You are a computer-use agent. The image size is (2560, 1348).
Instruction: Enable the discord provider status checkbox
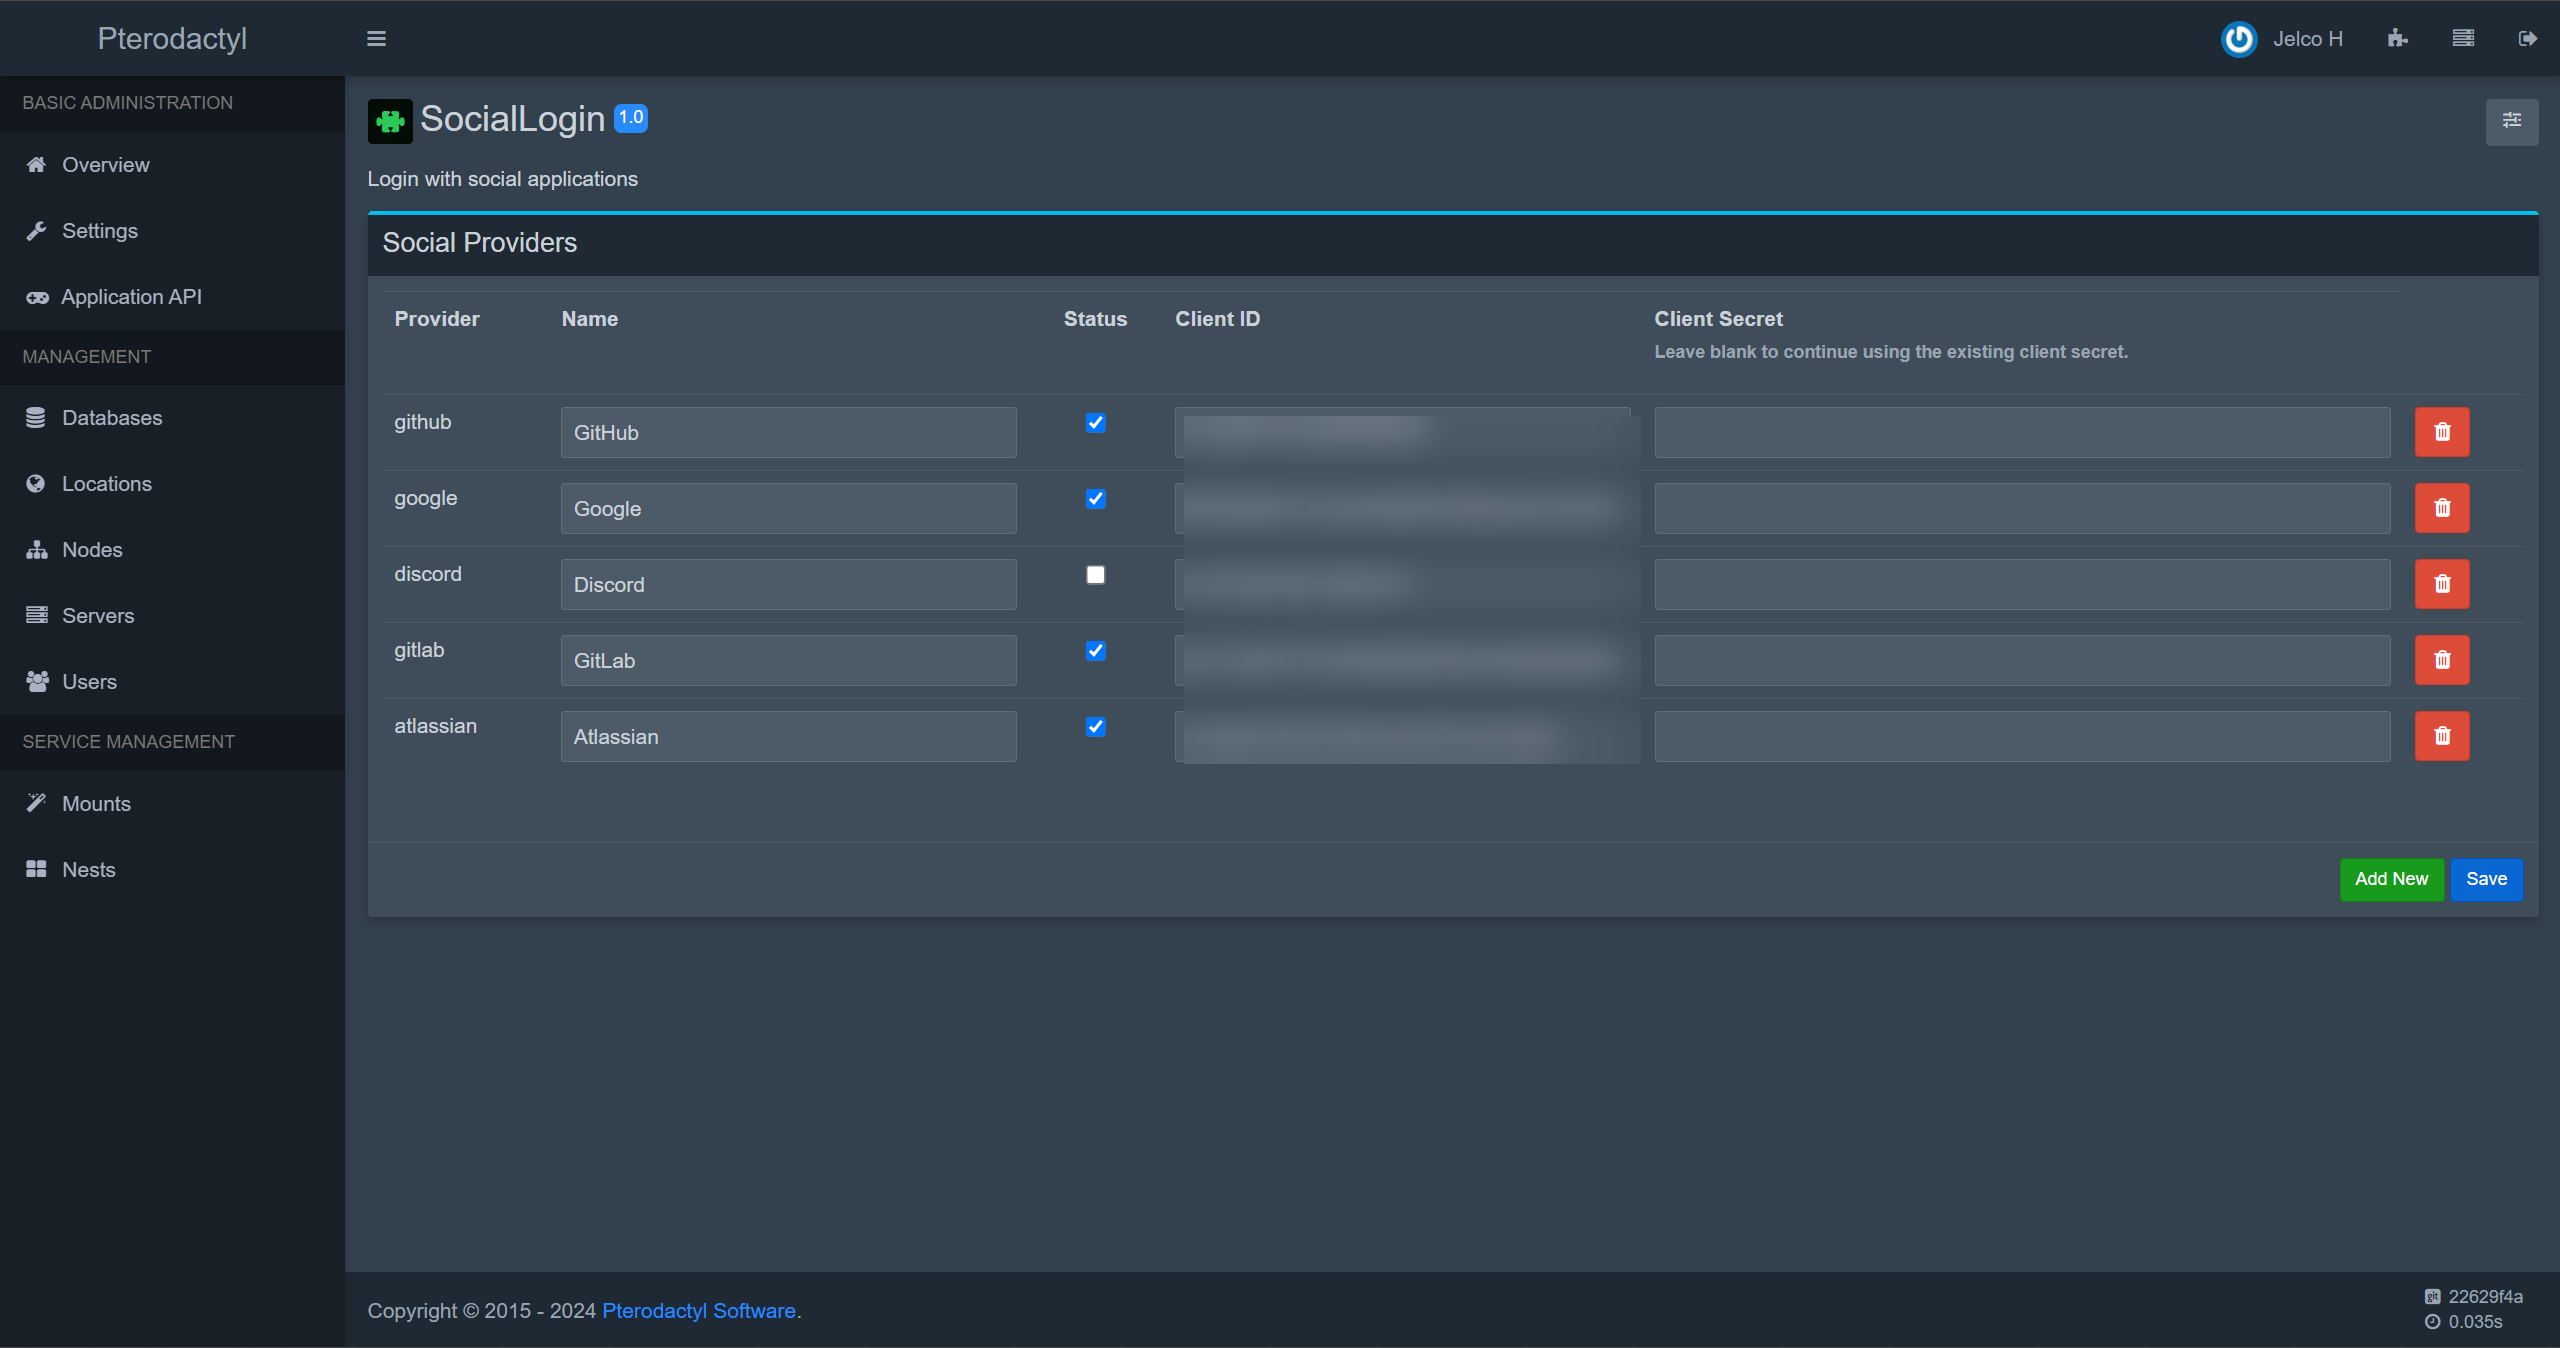point(1095,575)
